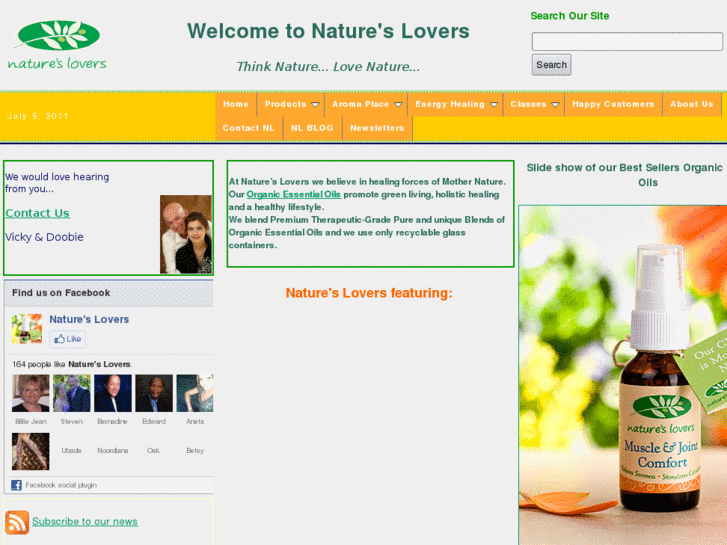This screenshot has width=727, height=545.
Task: Click the Like button for Nature's Lovers
Action: (x=68, y=339)
